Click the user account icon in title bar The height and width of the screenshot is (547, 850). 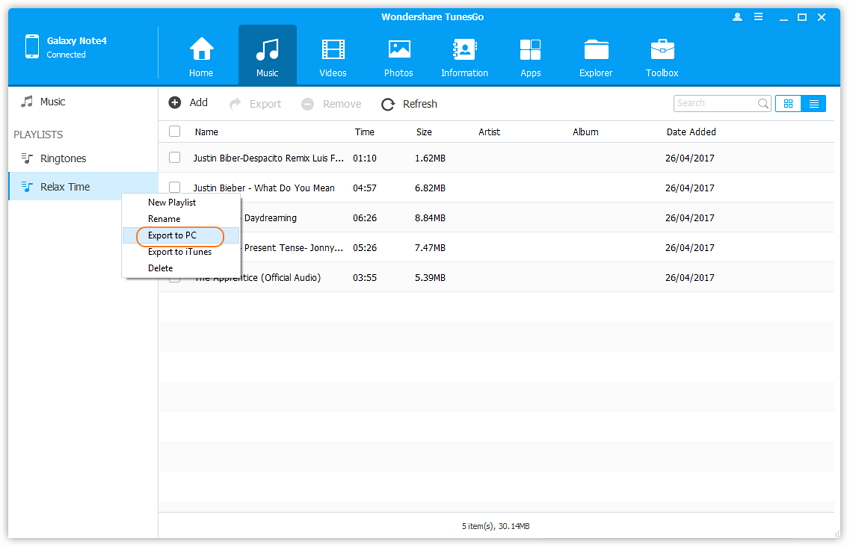738,17
